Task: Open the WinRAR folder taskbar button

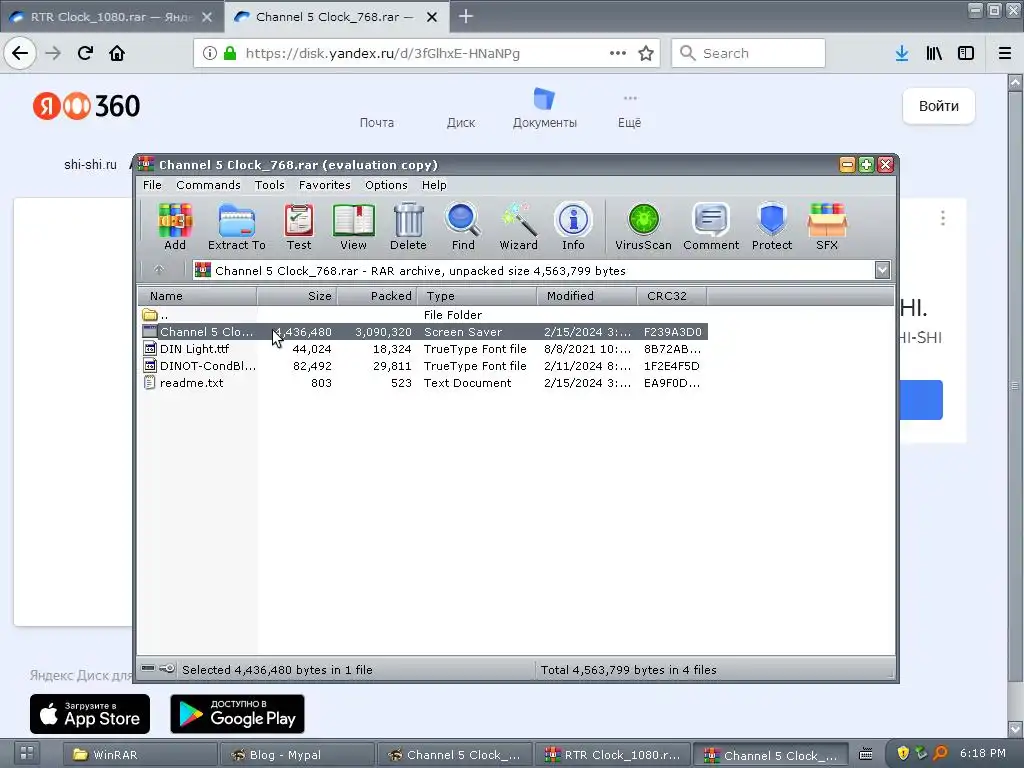Action: click(x=140, y=755)
